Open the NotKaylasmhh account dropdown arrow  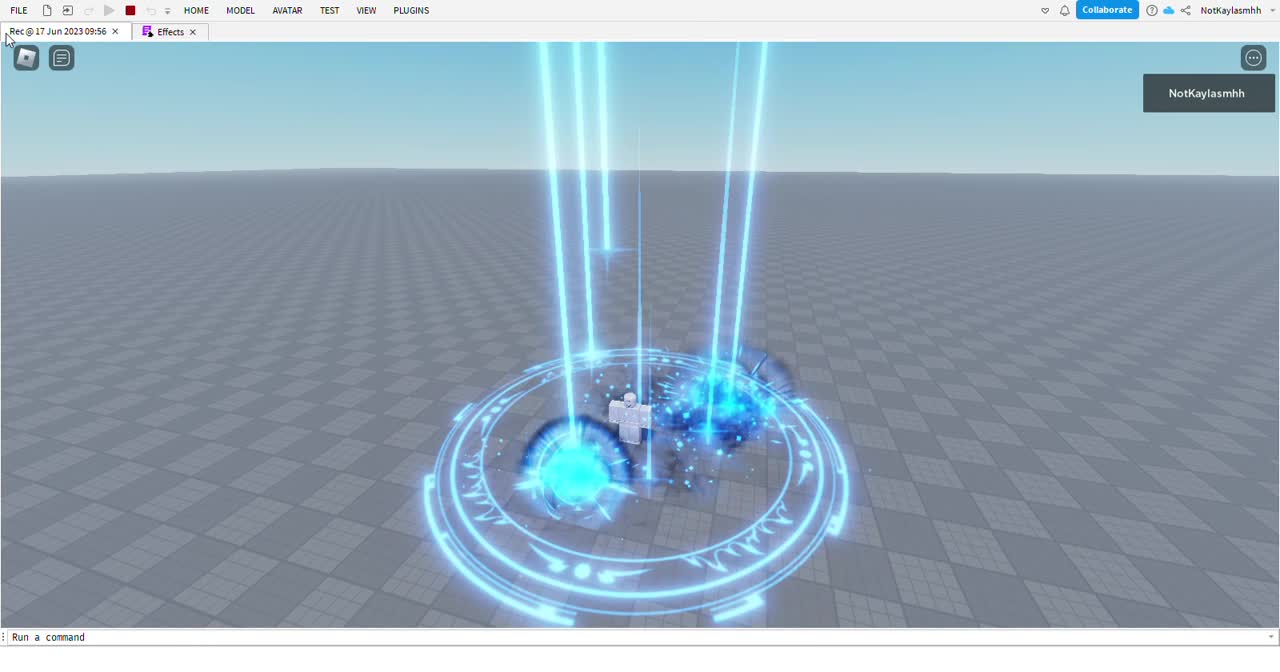click(x=1271, y=10)
